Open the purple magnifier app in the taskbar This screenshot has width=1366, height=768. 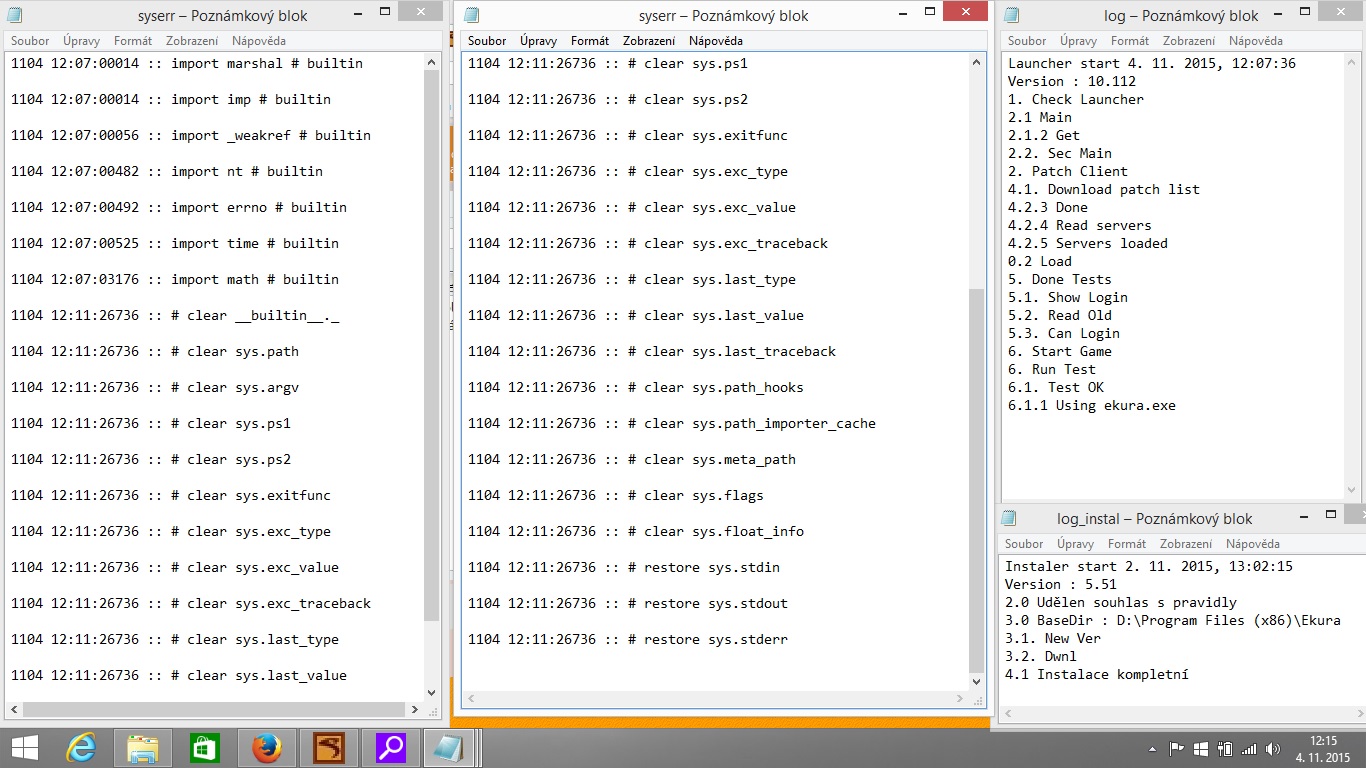(390, 747)
